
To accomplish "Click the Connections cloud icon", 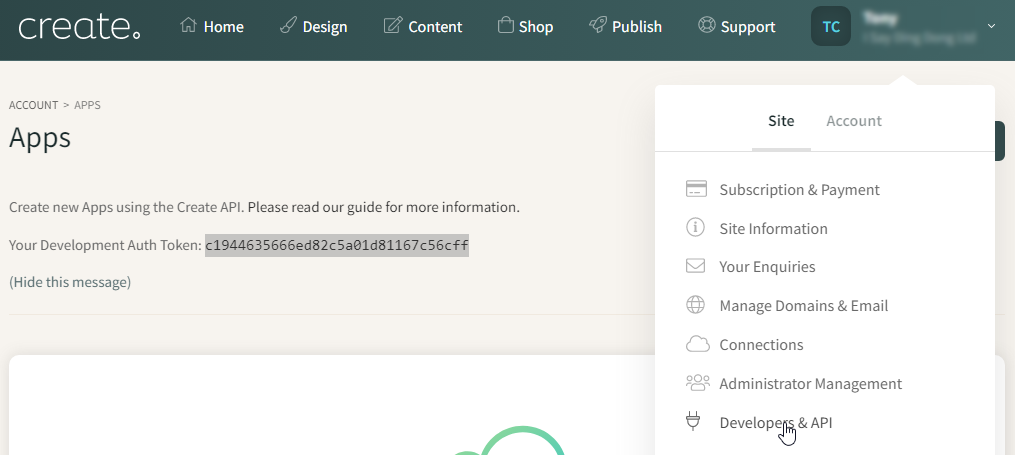I will click(x=697, y=344).
